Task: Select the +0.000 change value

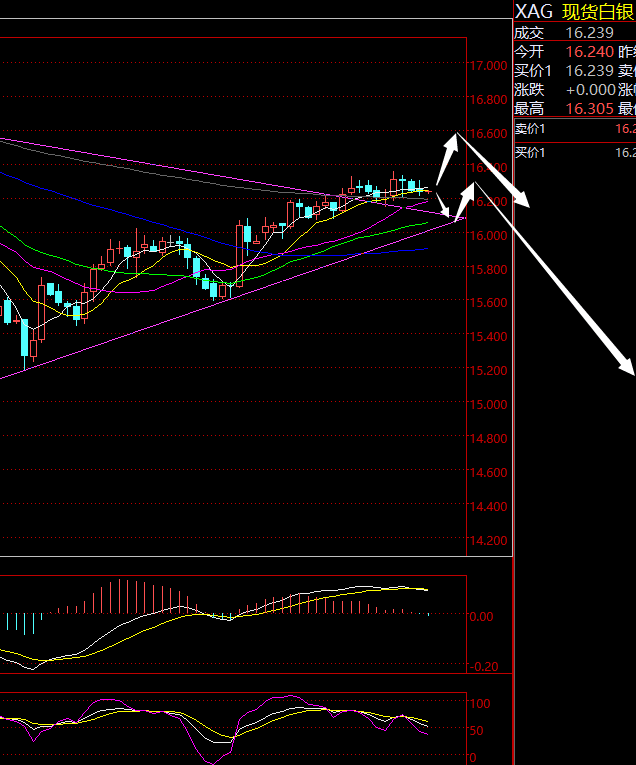Action: pos(591,90)
